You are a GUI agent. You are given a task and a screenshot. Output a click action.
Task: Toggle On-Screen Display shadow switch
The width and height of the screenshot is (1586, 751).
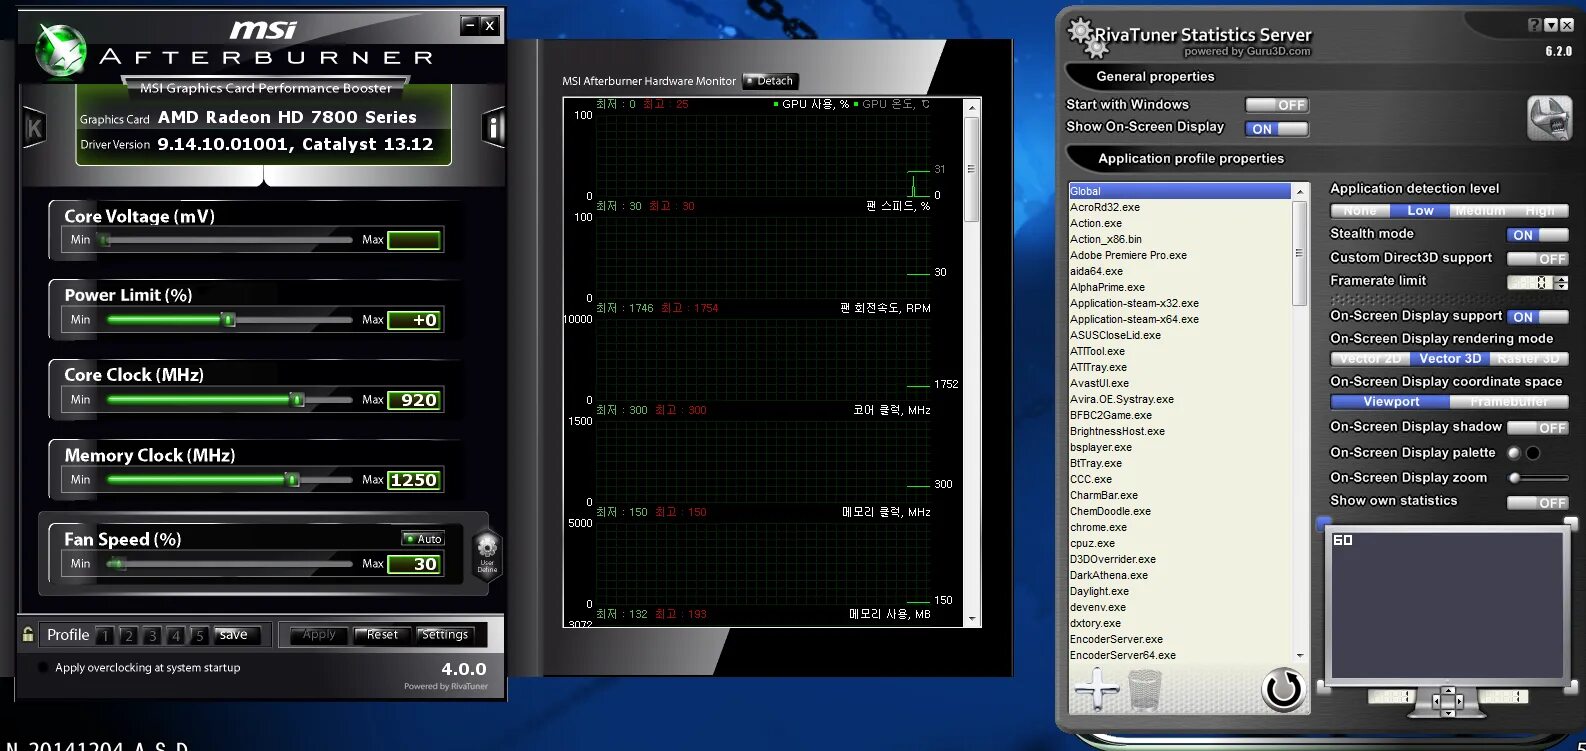pyautogui.click(x=1537, y=428)
